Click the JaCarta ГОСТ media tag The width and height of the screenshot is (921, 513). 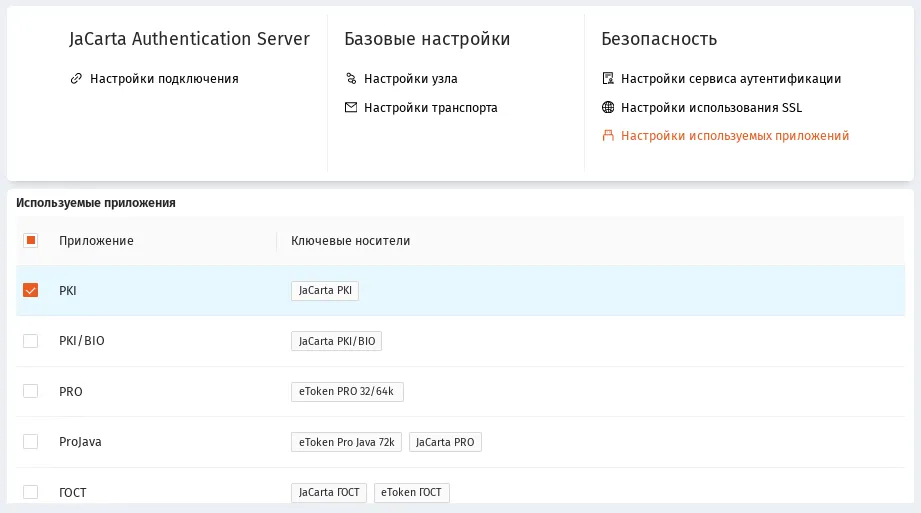(329, 492)
